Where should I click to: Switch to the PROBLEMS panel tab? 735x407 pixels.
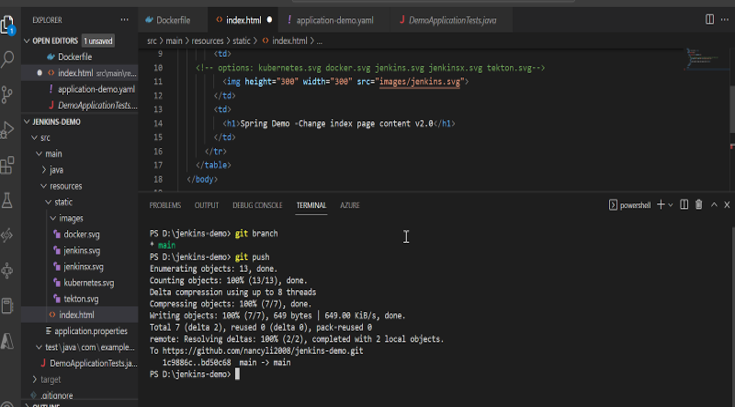pyautogui.click(x=165, y=205)
